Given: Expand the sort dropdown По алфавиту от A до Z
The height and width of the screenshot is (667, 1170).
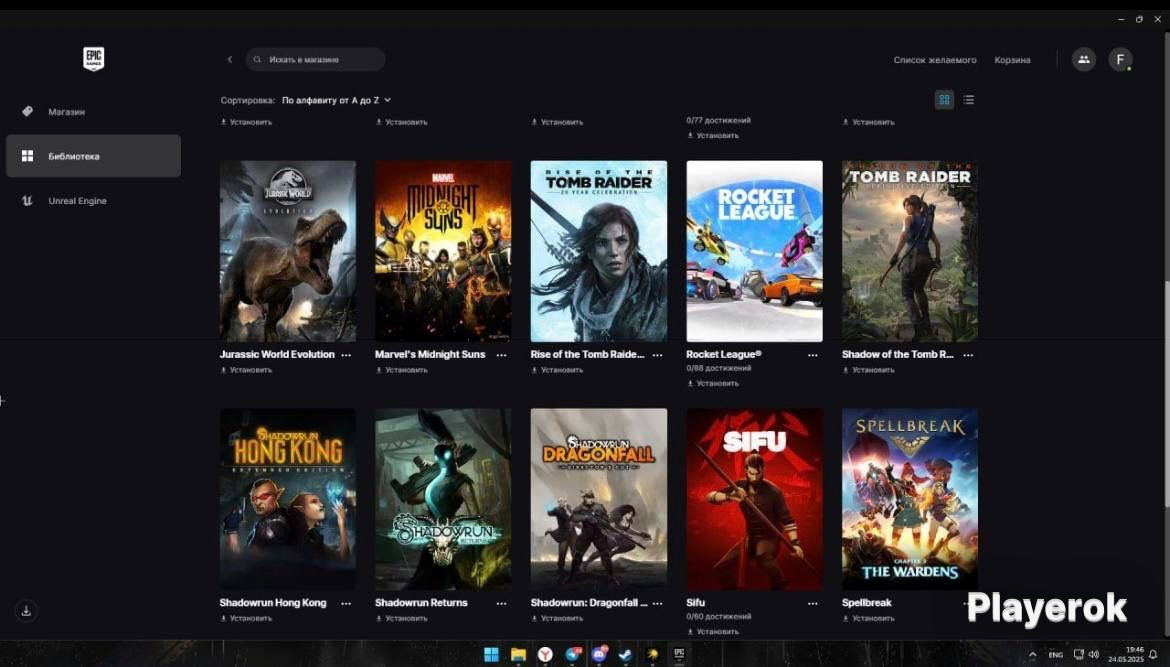Looking at the screenshot, I should (x=336, y=100).
